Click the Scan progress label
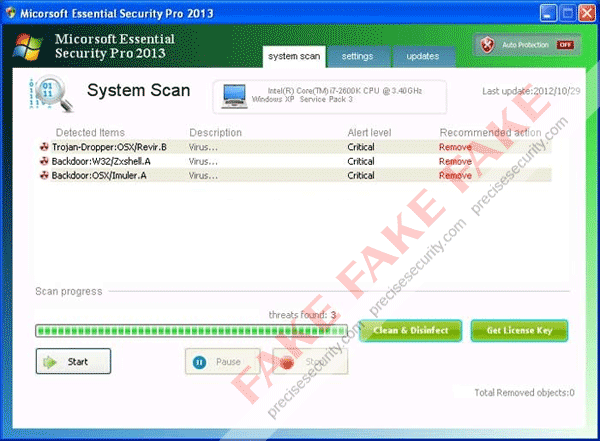 pos(69,292)
